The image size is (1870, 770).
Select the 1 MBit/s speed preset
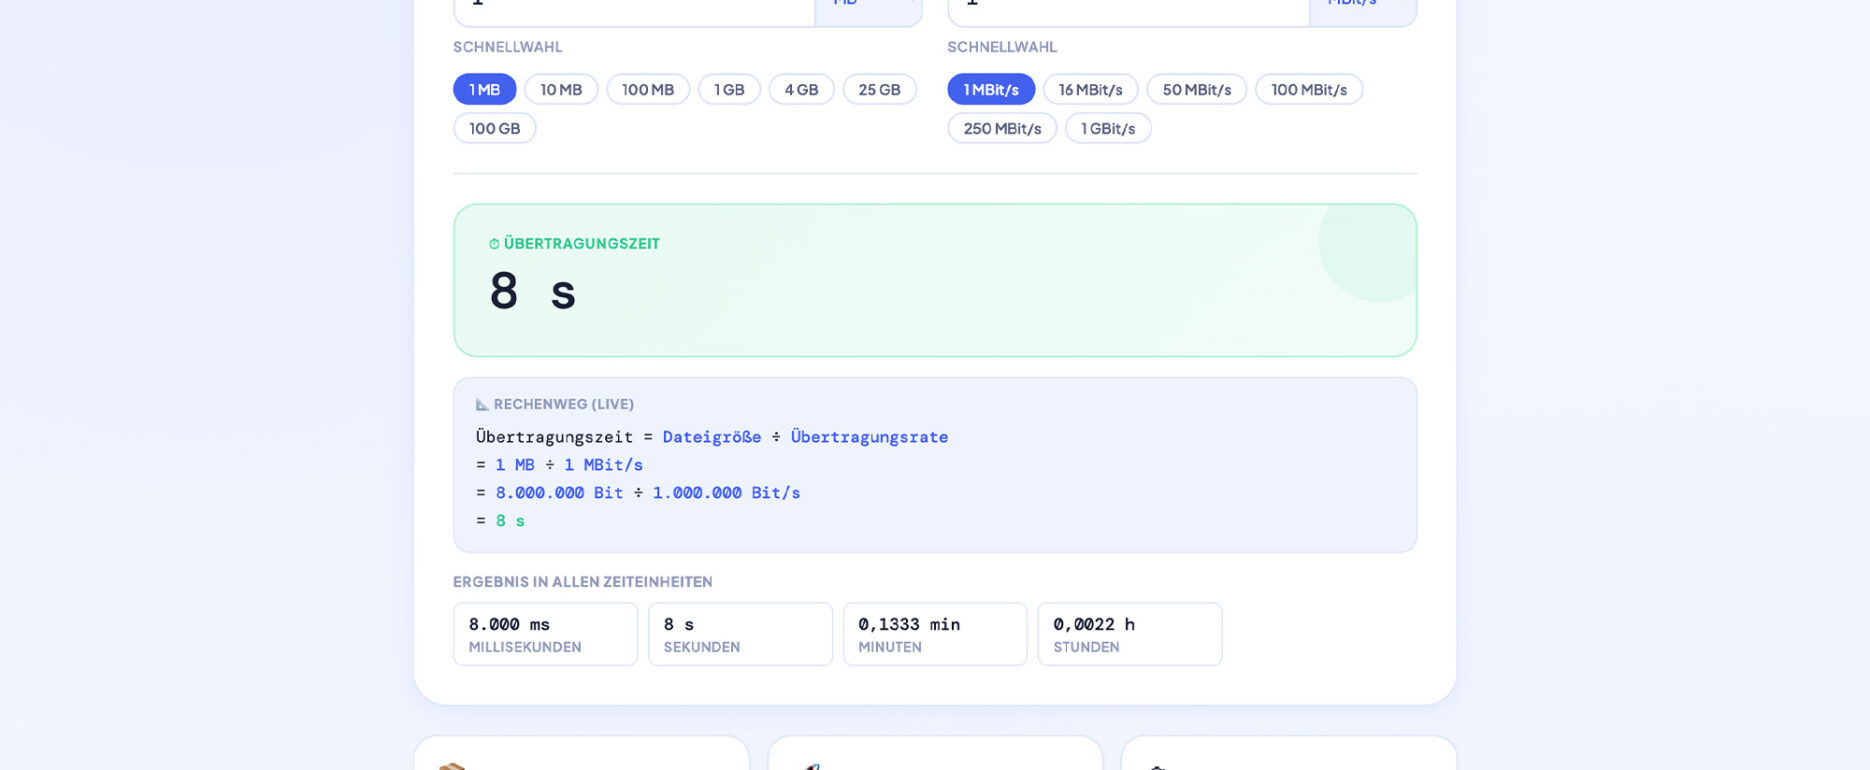click(x=991, y=90)
